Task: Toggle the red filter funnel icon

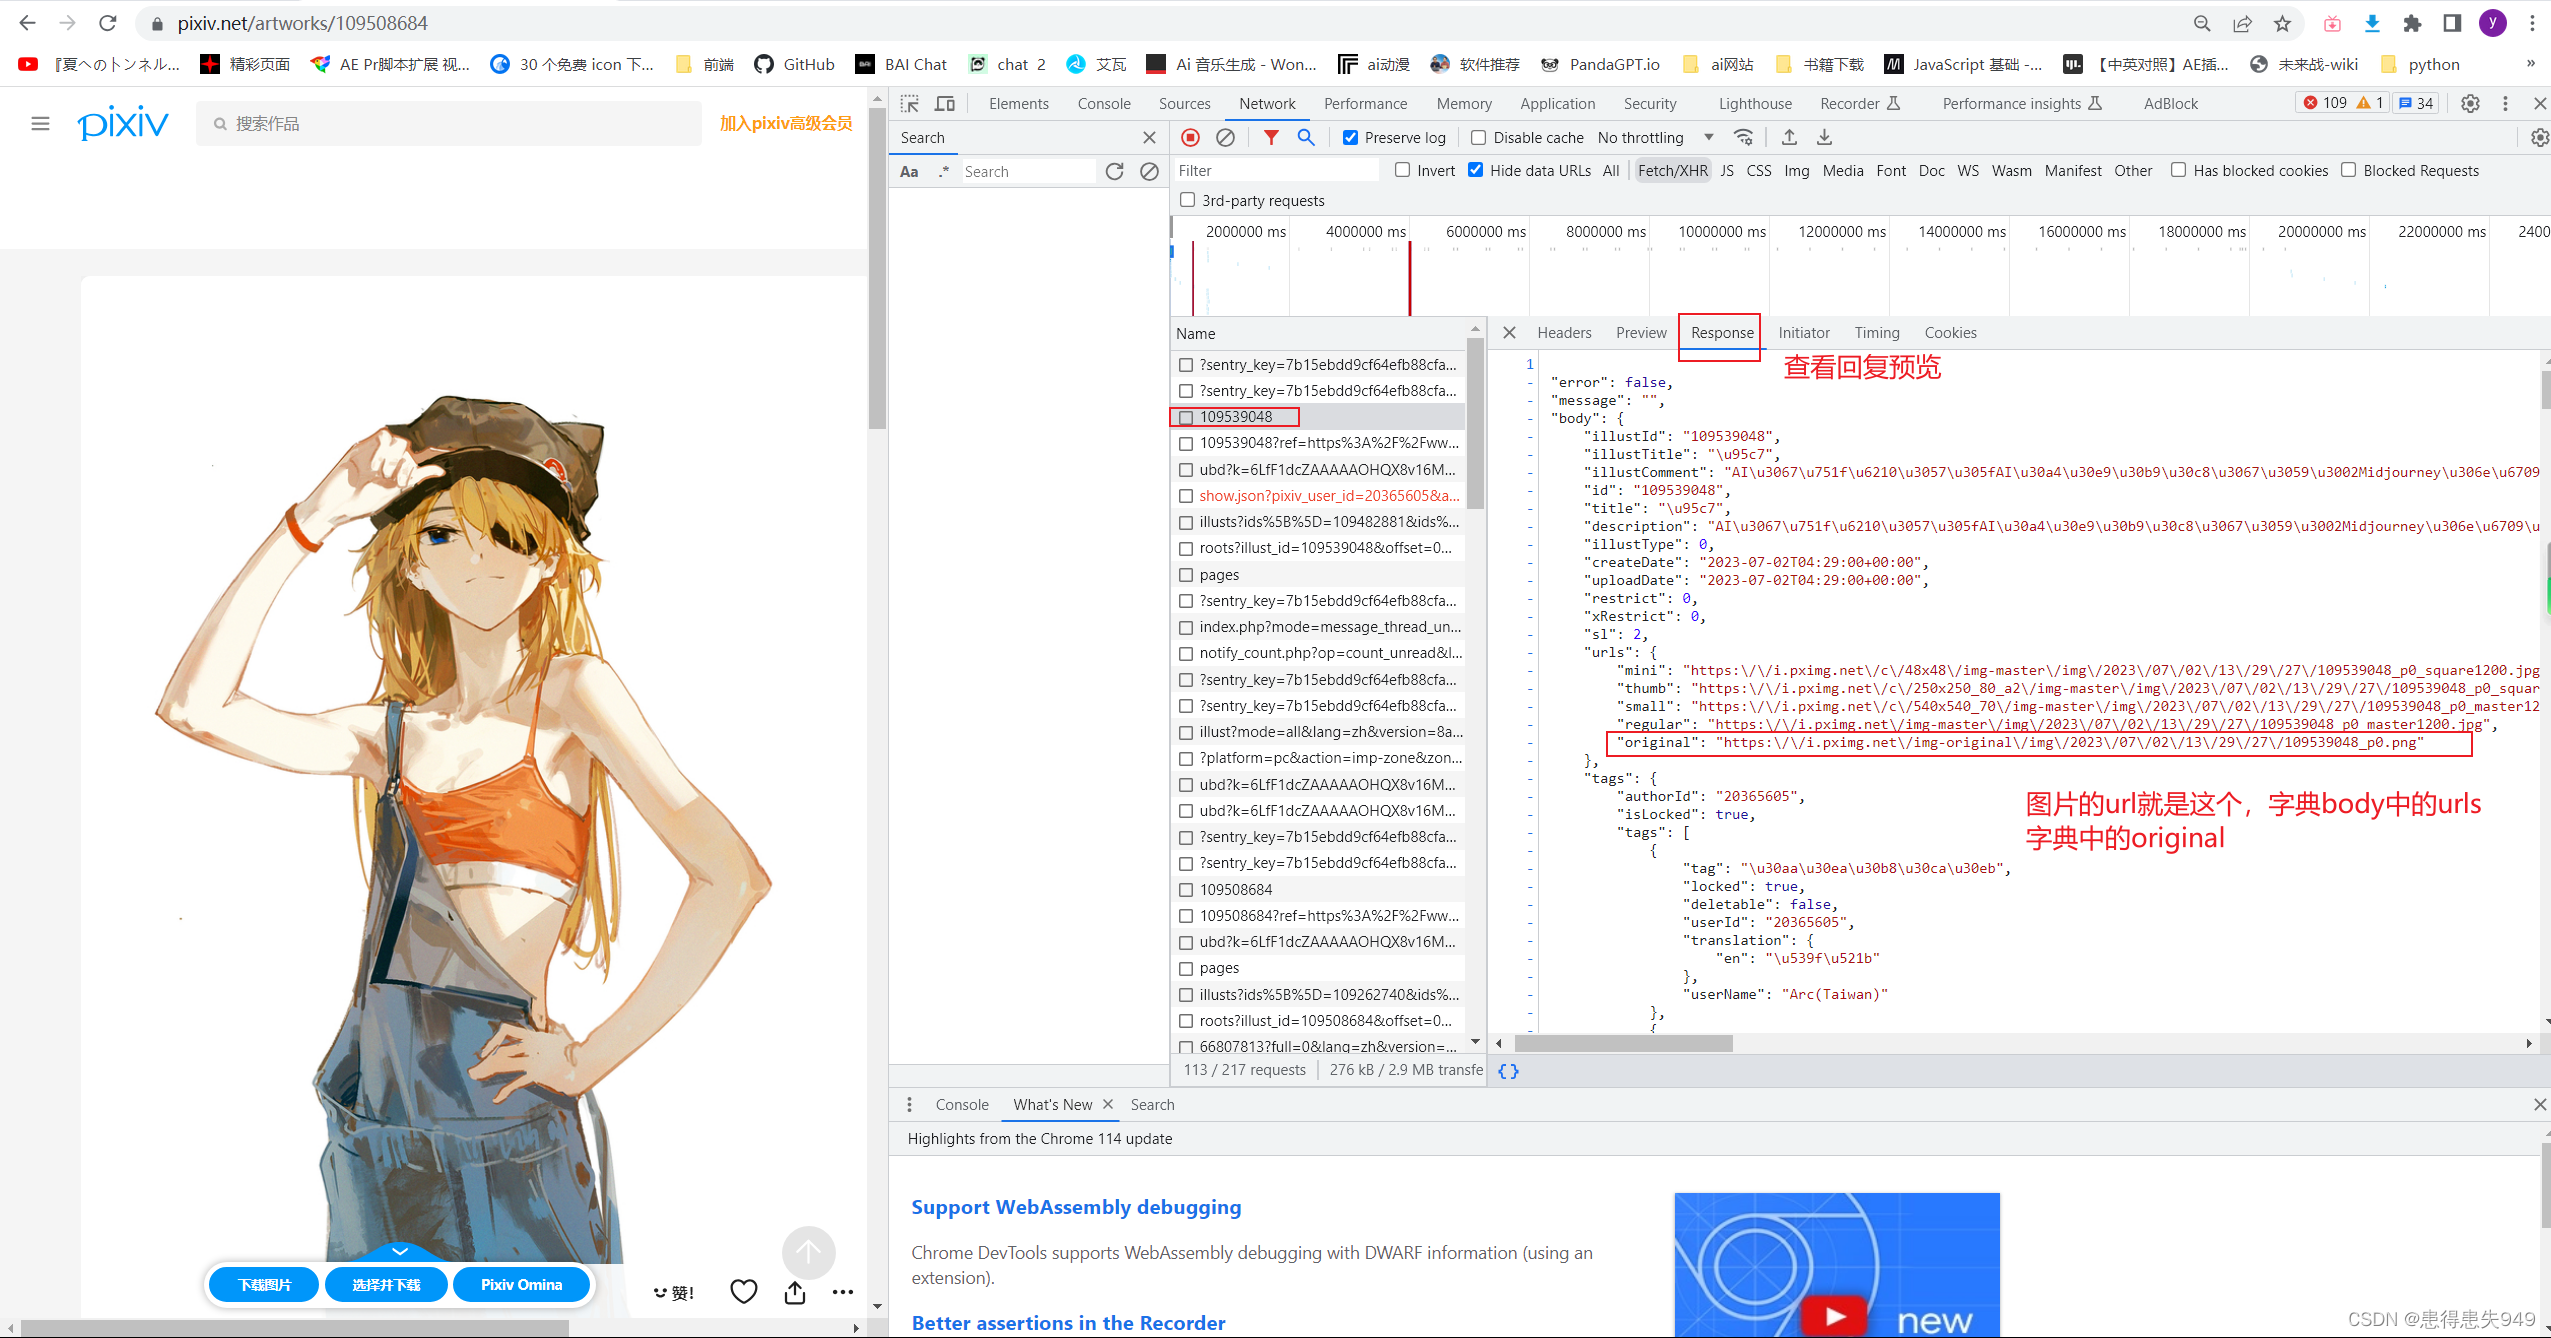Action: (x=1270, y=138)
